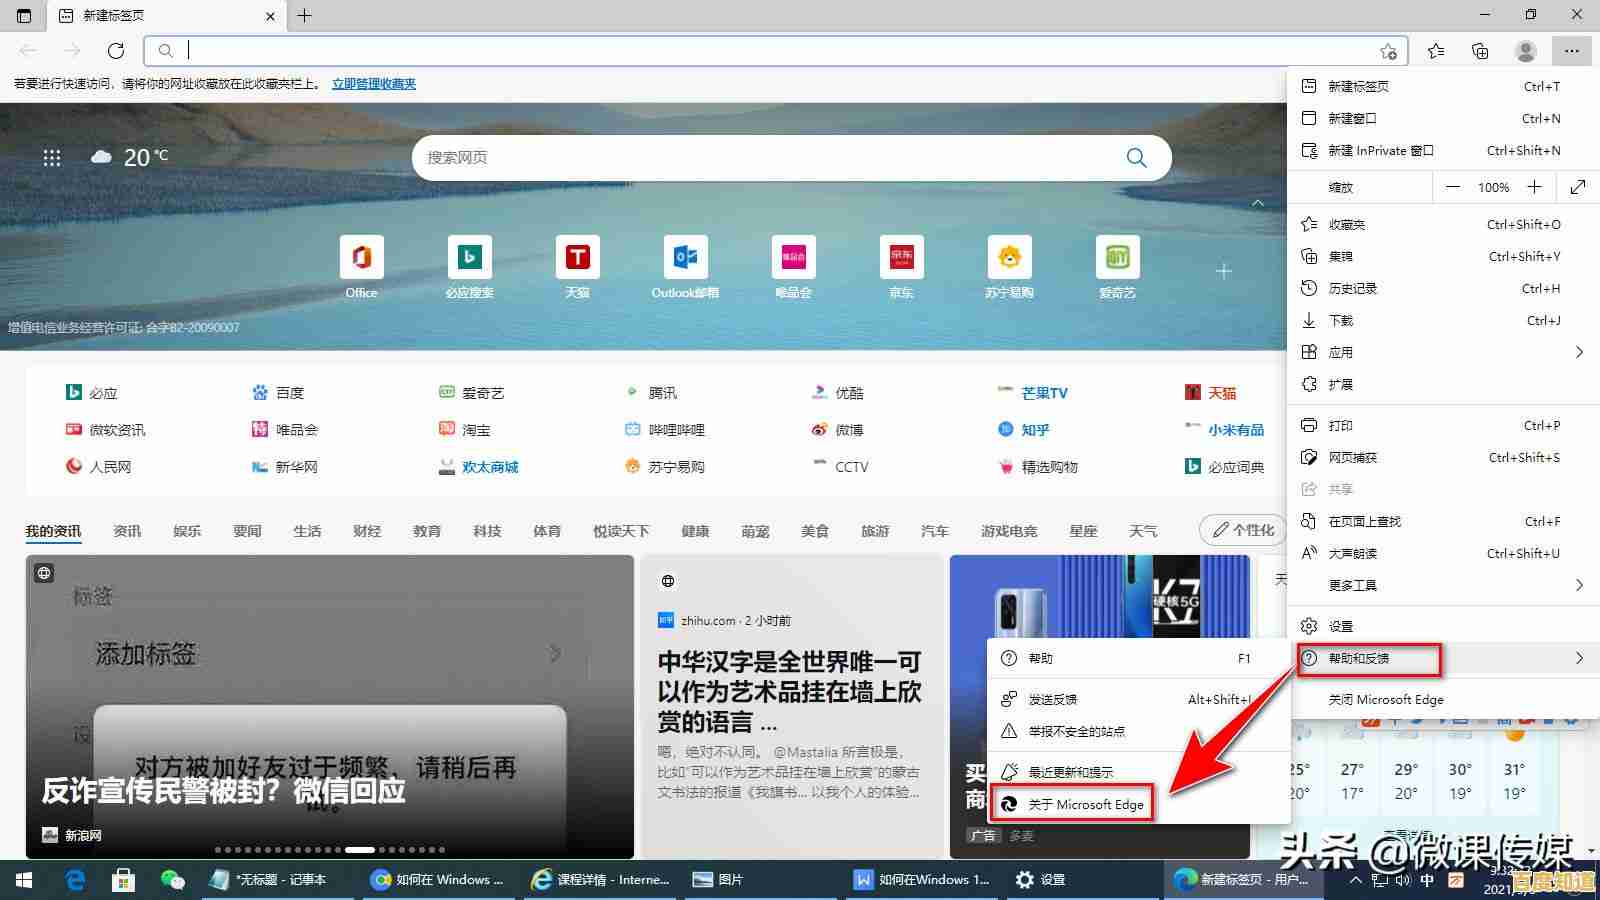Click the add-to-favorites star in the address bar
The height and width of the screenshot is (900, 1600).
[1388, 51]
